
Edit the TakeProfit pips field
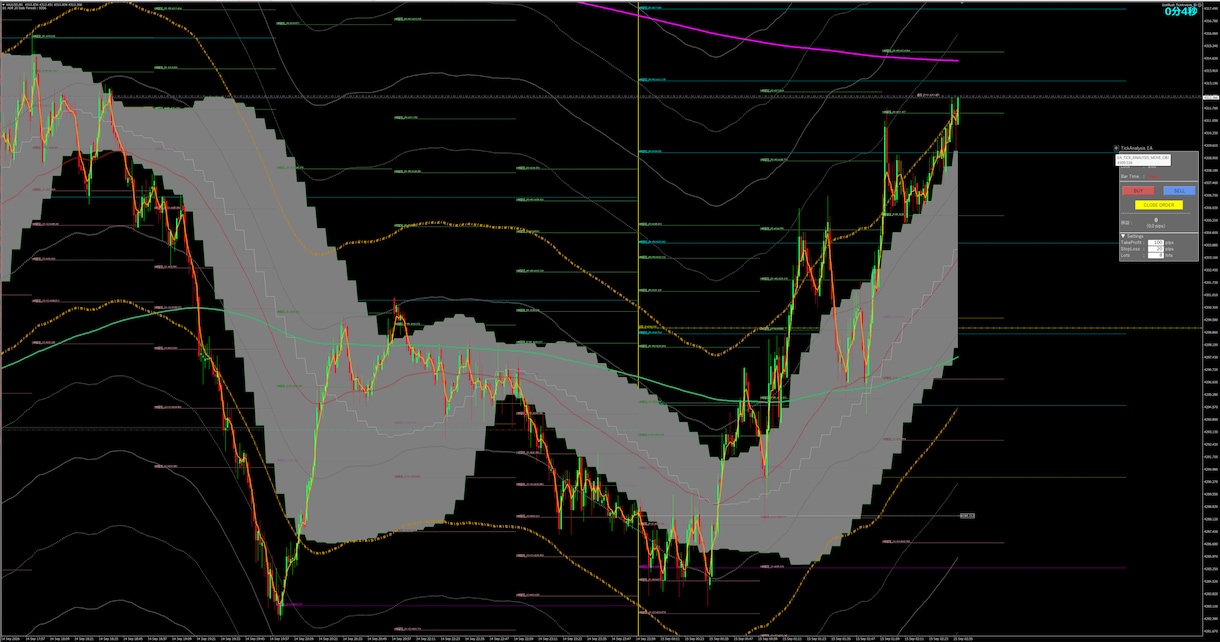pyautogui.click(x=1158, y=242)
